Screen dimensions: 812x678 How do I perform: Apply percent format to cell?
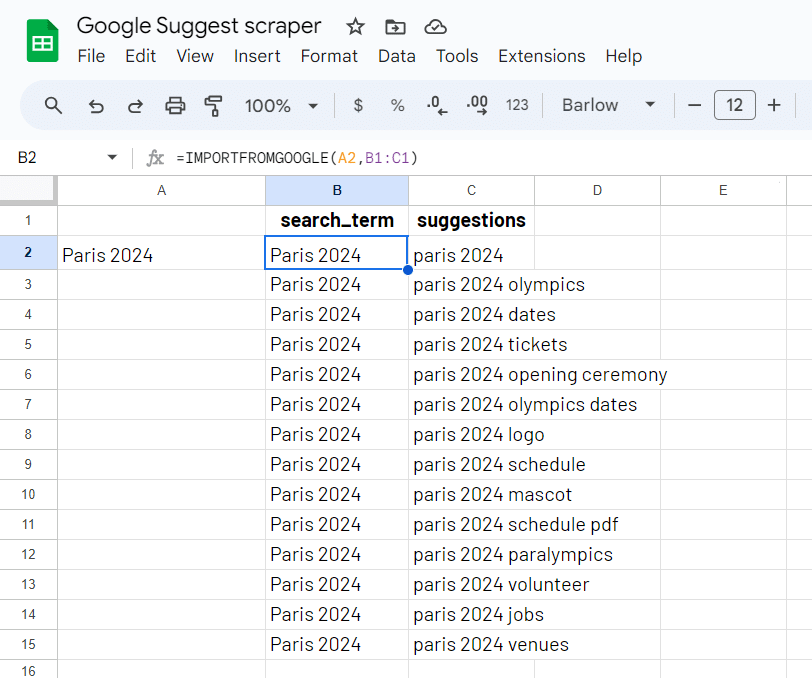coord(397,105)
